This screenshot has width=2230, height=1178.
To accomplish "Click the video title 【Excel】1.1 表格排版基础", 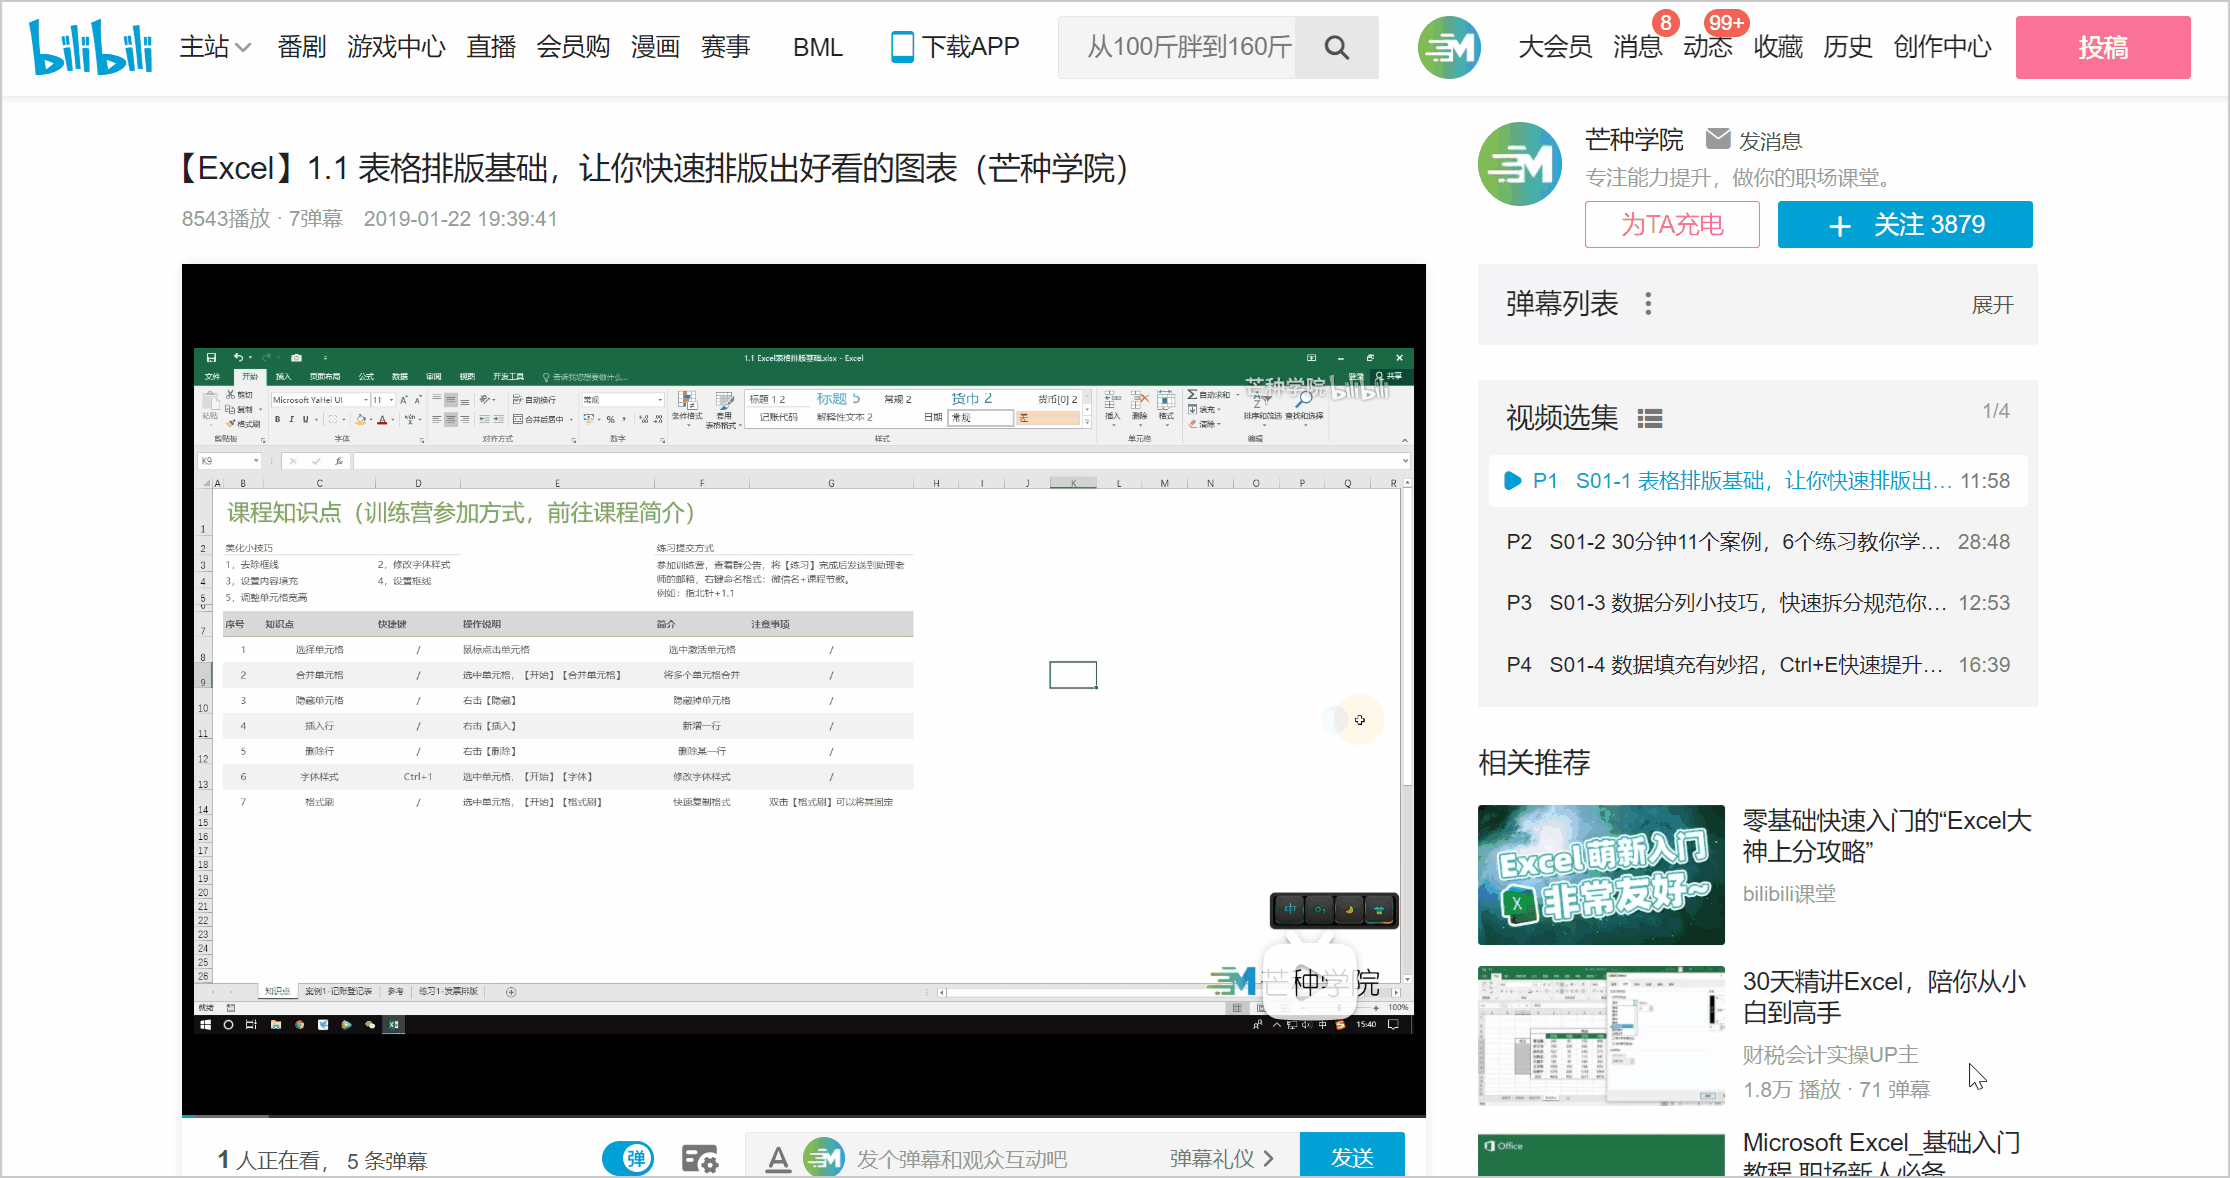I will 653,168.
